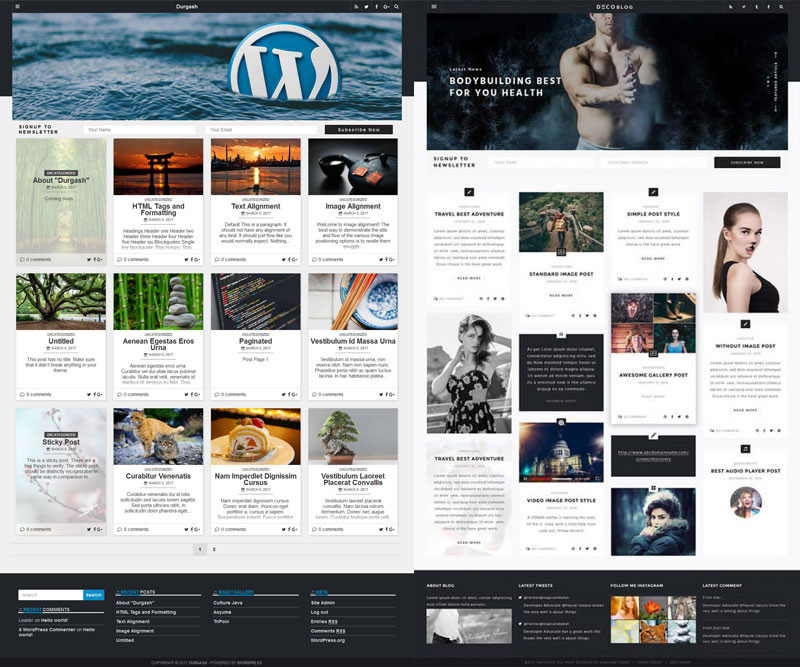Screen dimensions: 800x667
Task: Click the Your Email field in Durgash newsletter
Action: [261, 130]
